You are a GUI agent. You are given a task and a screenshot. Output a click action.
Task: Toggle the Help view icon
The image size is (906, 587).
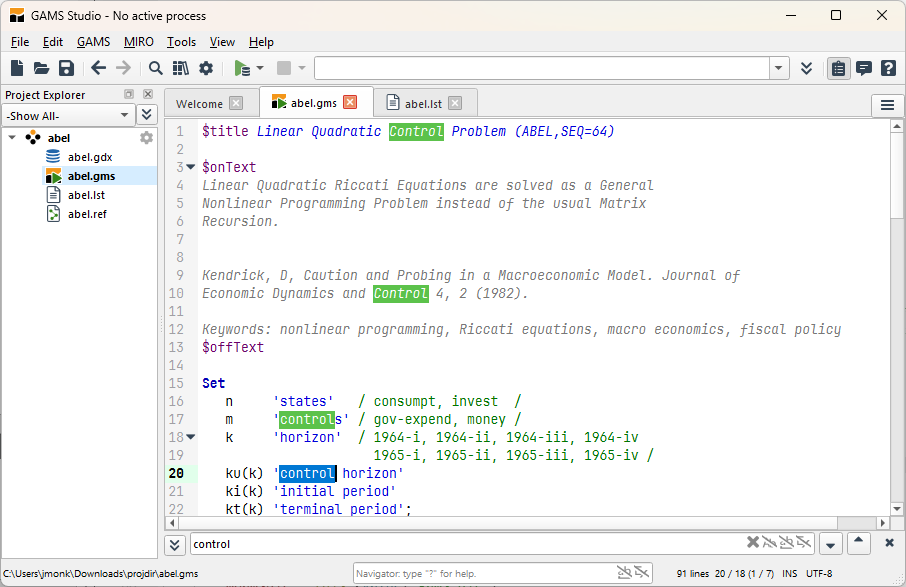(888, 68)
